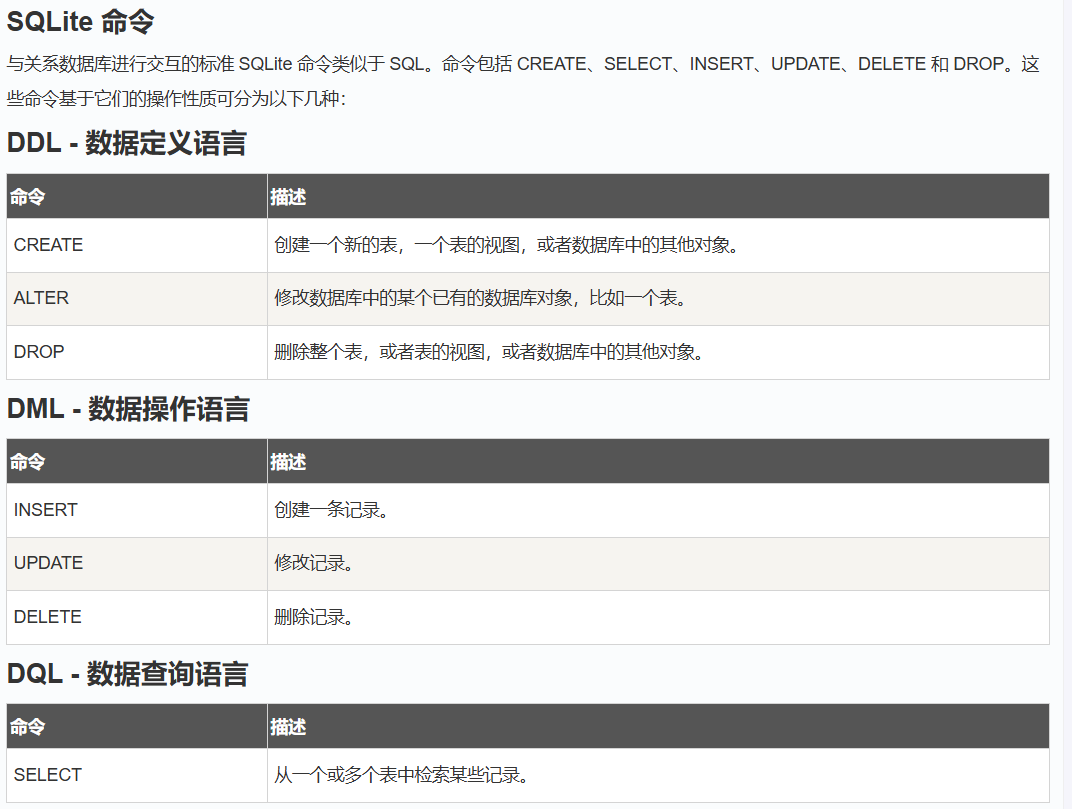1072x809 pixels.
Task: Select the ALTER command cell
Action: pos(41,298)
